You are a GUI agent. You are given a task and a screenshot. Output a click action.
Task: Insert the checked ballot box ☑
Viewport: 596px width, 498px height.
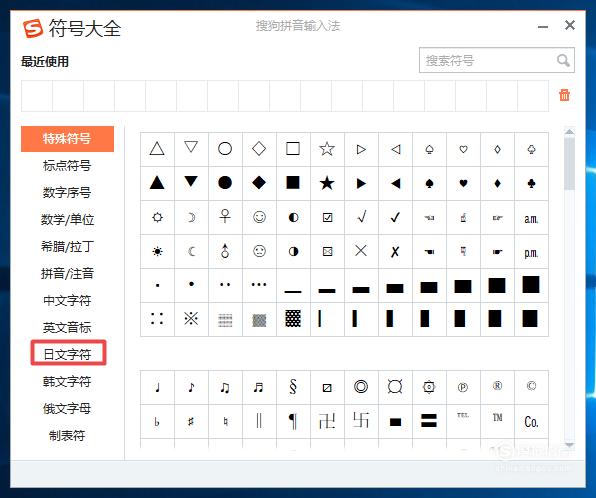pyautogui.click(x=327, y=217)
